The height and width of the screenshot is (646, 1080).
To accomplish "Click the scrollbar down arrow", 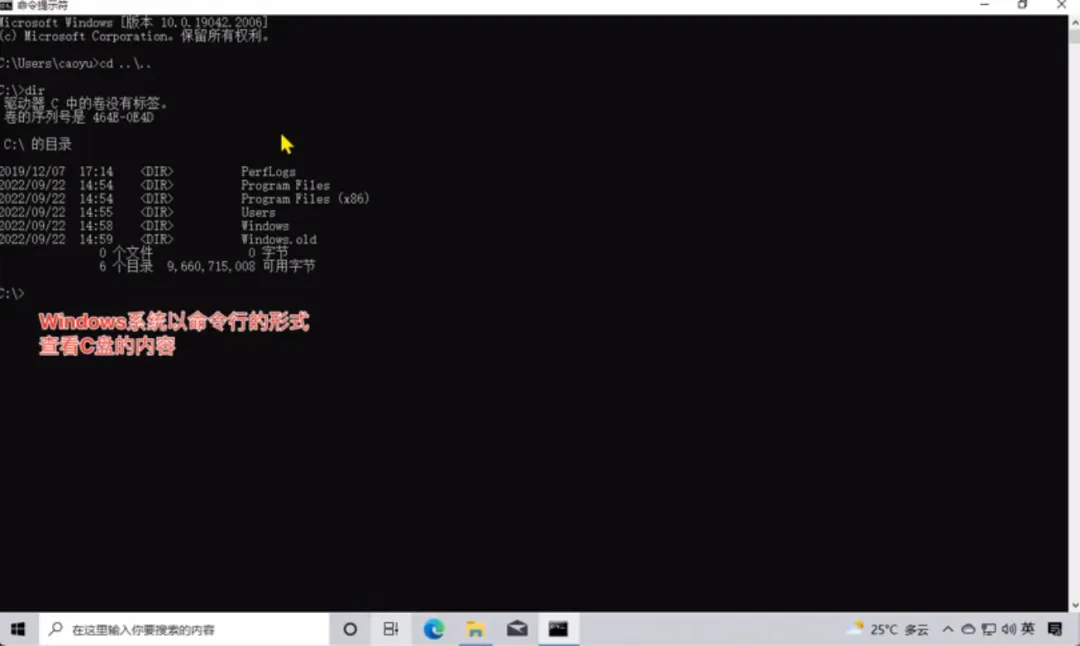I will [x=1074, y=605].
